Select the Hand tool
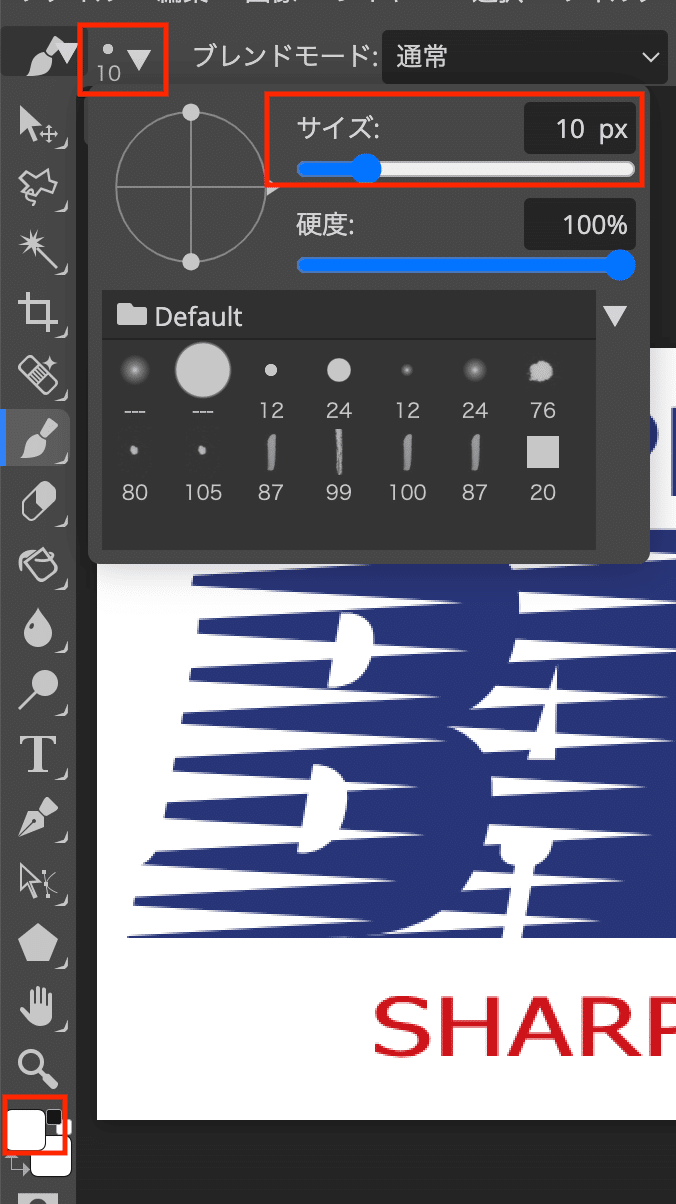The height and width of the screenshot is (1204, 676). point(38,1007)
